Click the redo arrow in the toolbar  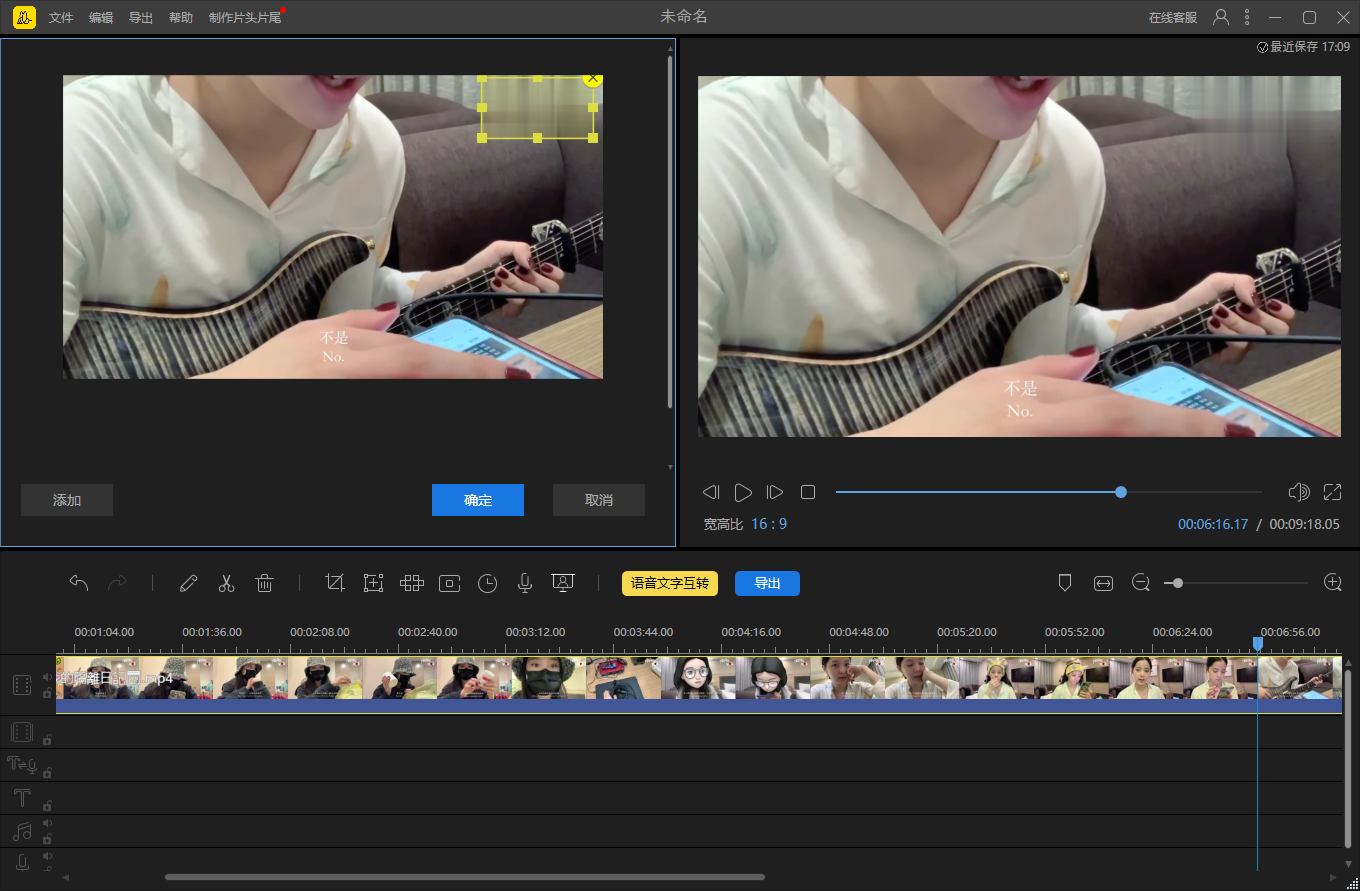click(x=117, y=583)
